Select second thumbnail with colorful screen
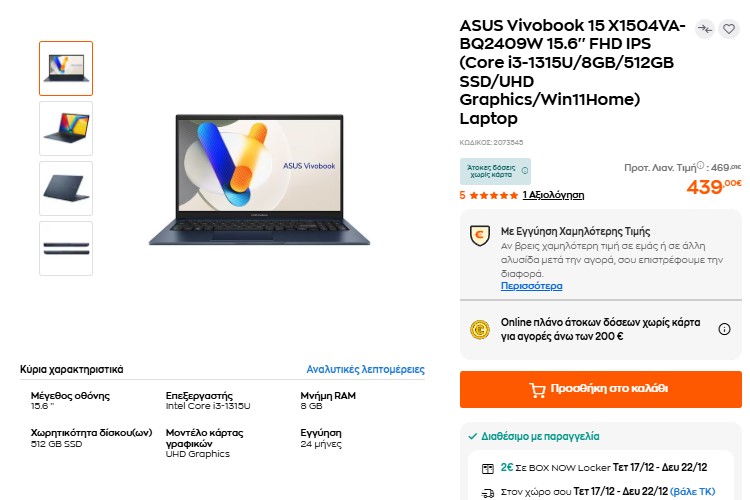The height and width of the screenshot is (500, 750). point(66,128)
